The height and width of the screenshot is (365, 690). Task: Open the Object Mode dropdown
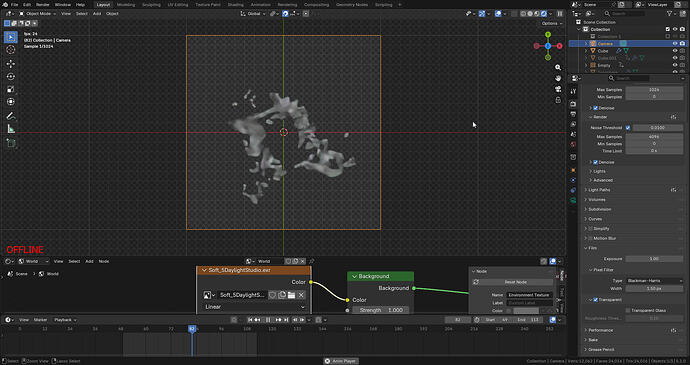37,14
